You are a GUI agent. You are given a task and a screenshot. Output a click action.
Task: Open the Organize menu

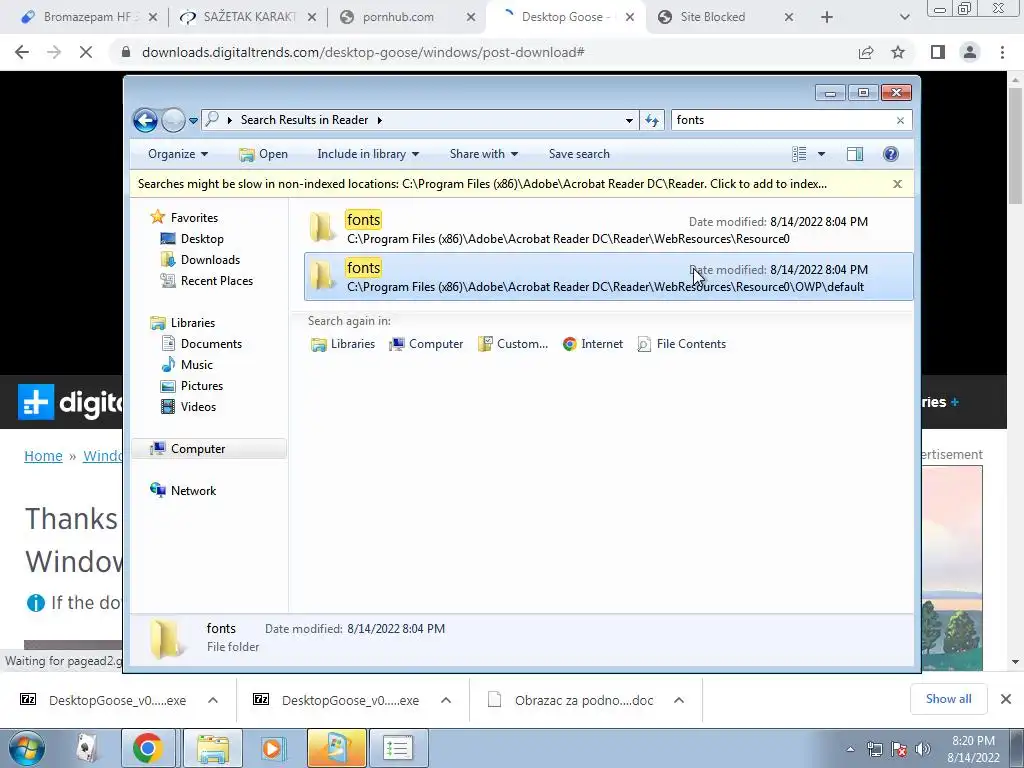tap(178, 154)
